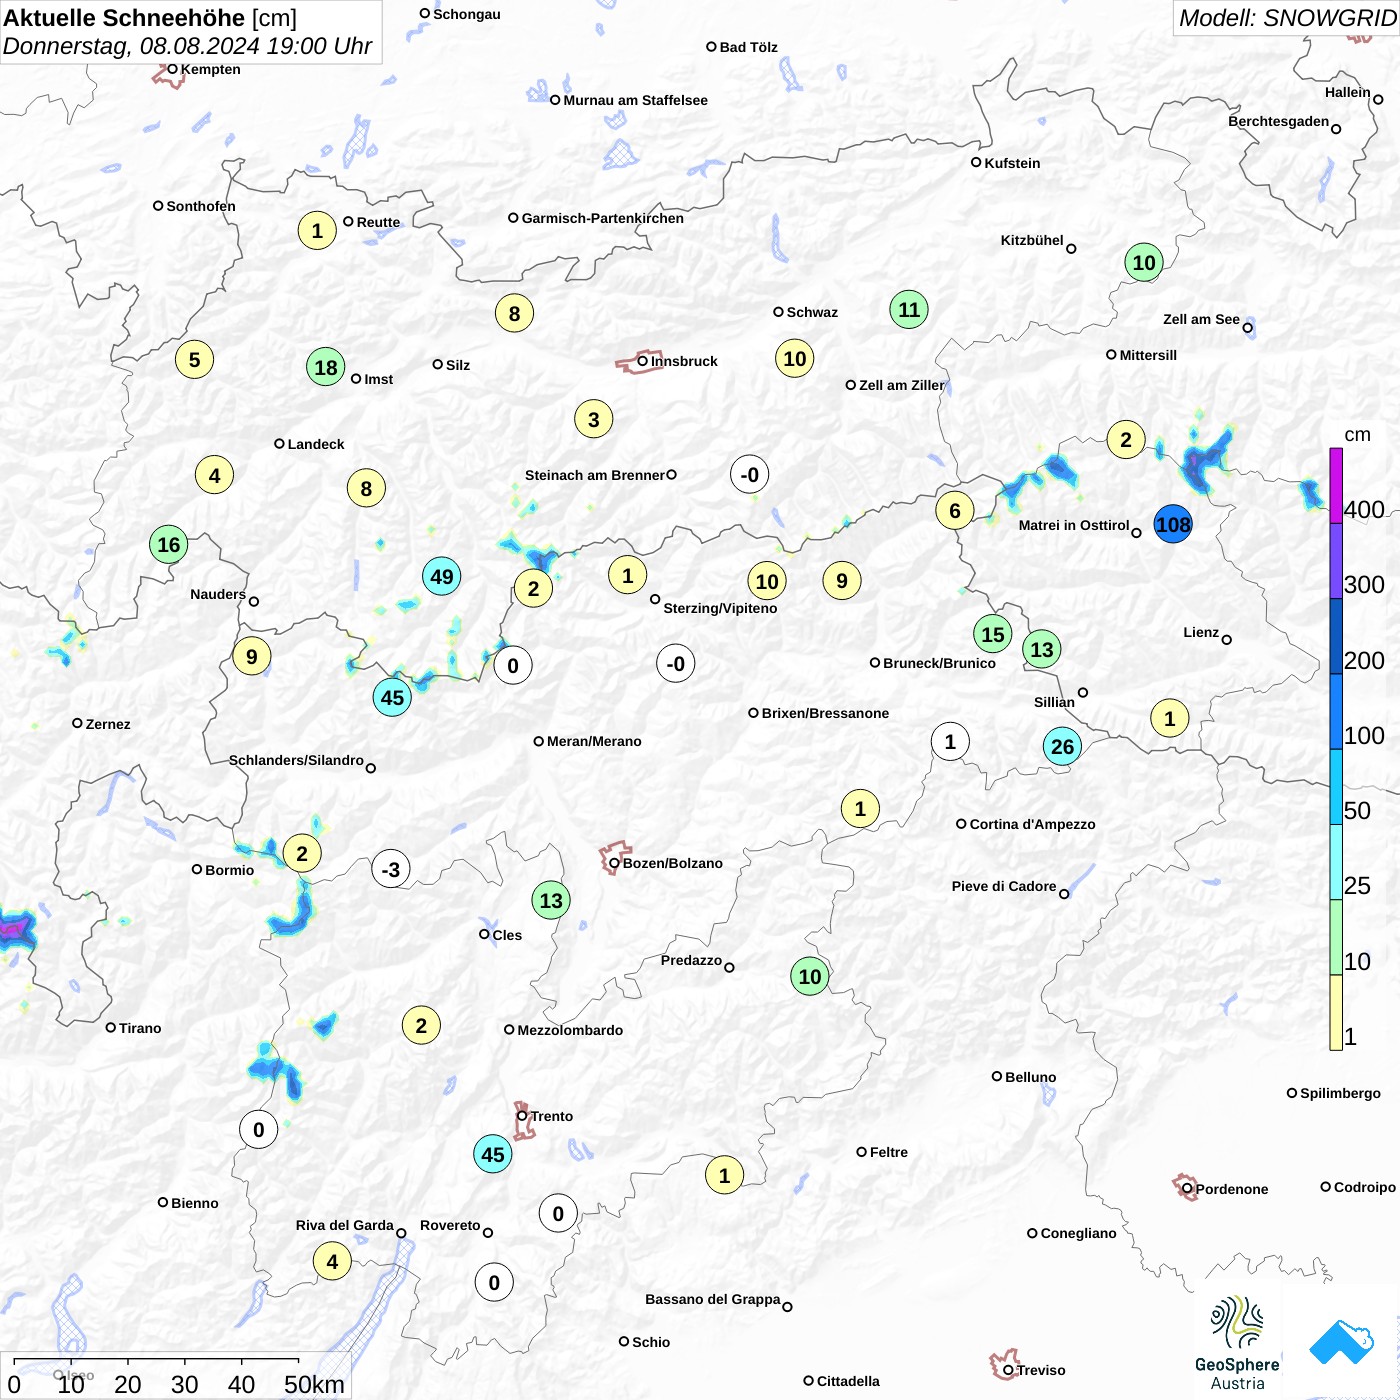Click the Murnau am Staffelsee label
Screen dimensions: 1400x1400
(636, 100)
